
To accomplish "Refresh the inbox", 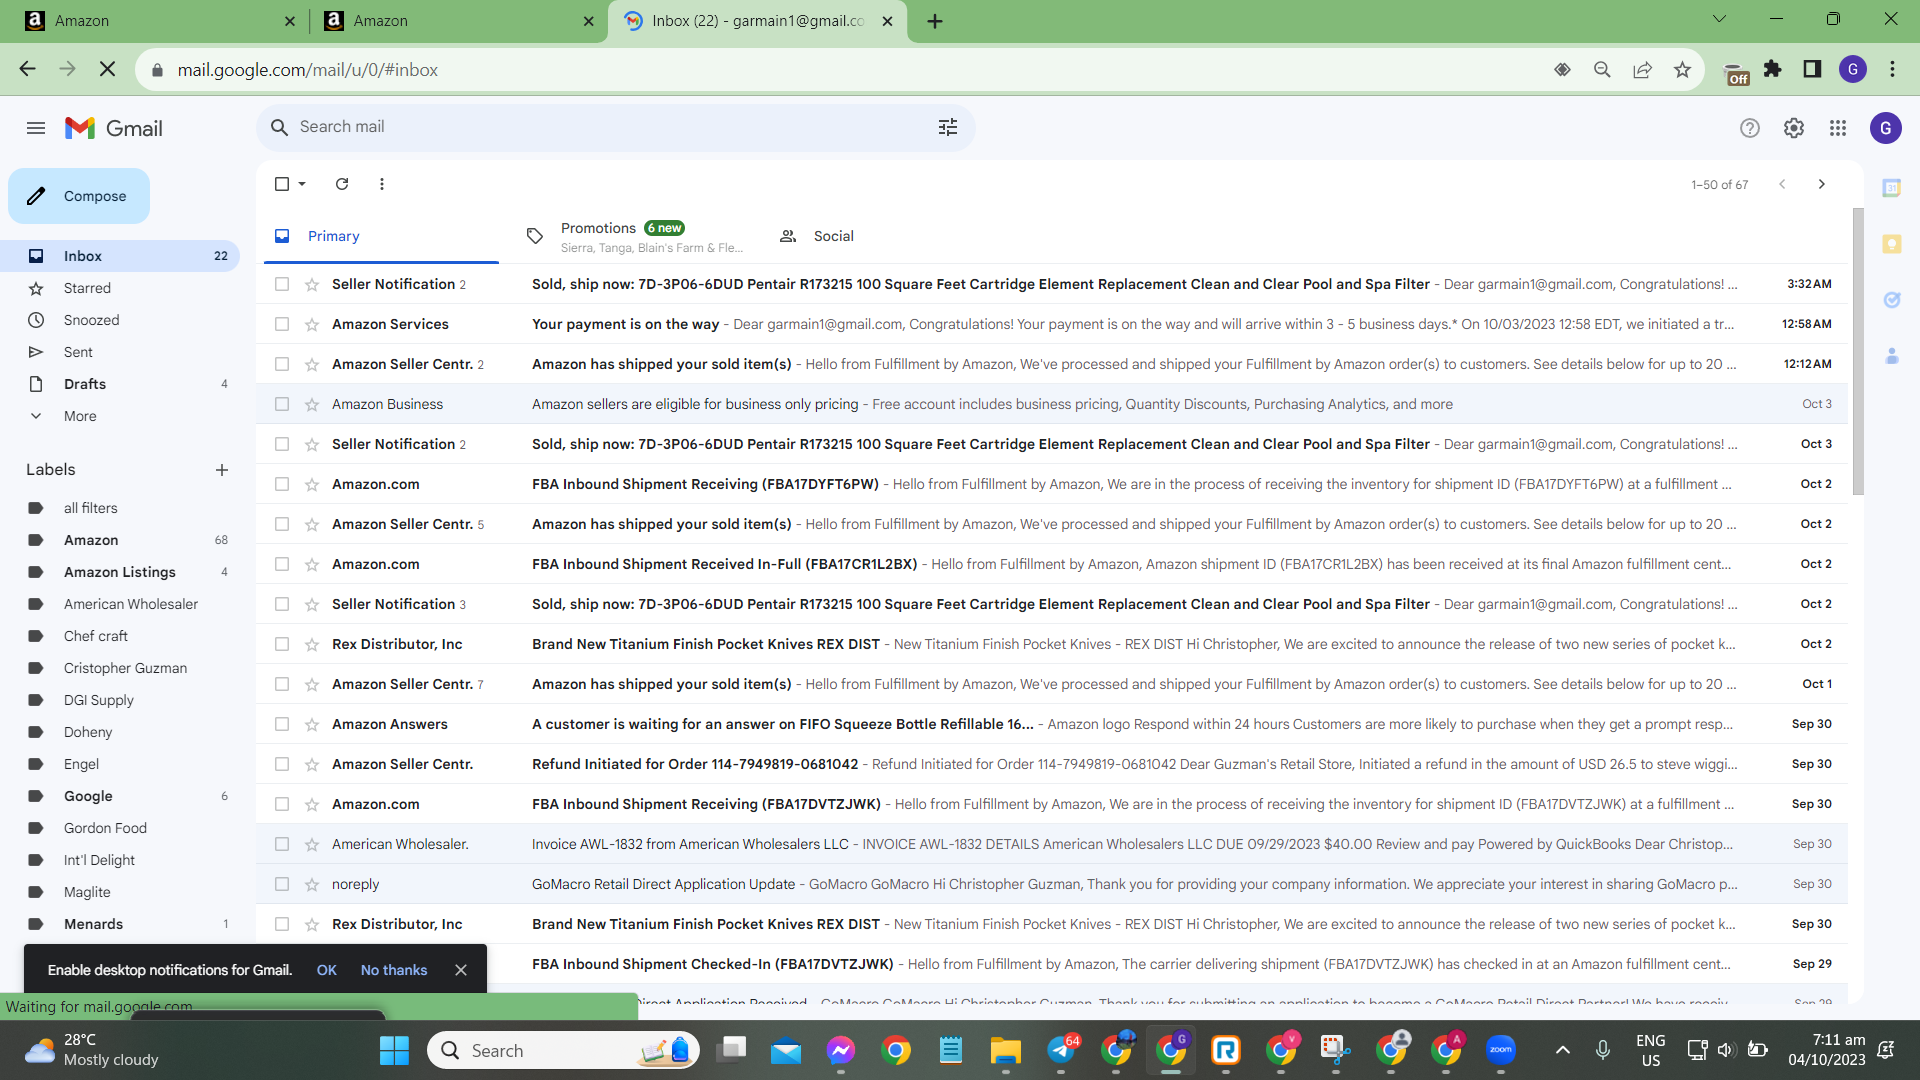I will pos(342,184).
